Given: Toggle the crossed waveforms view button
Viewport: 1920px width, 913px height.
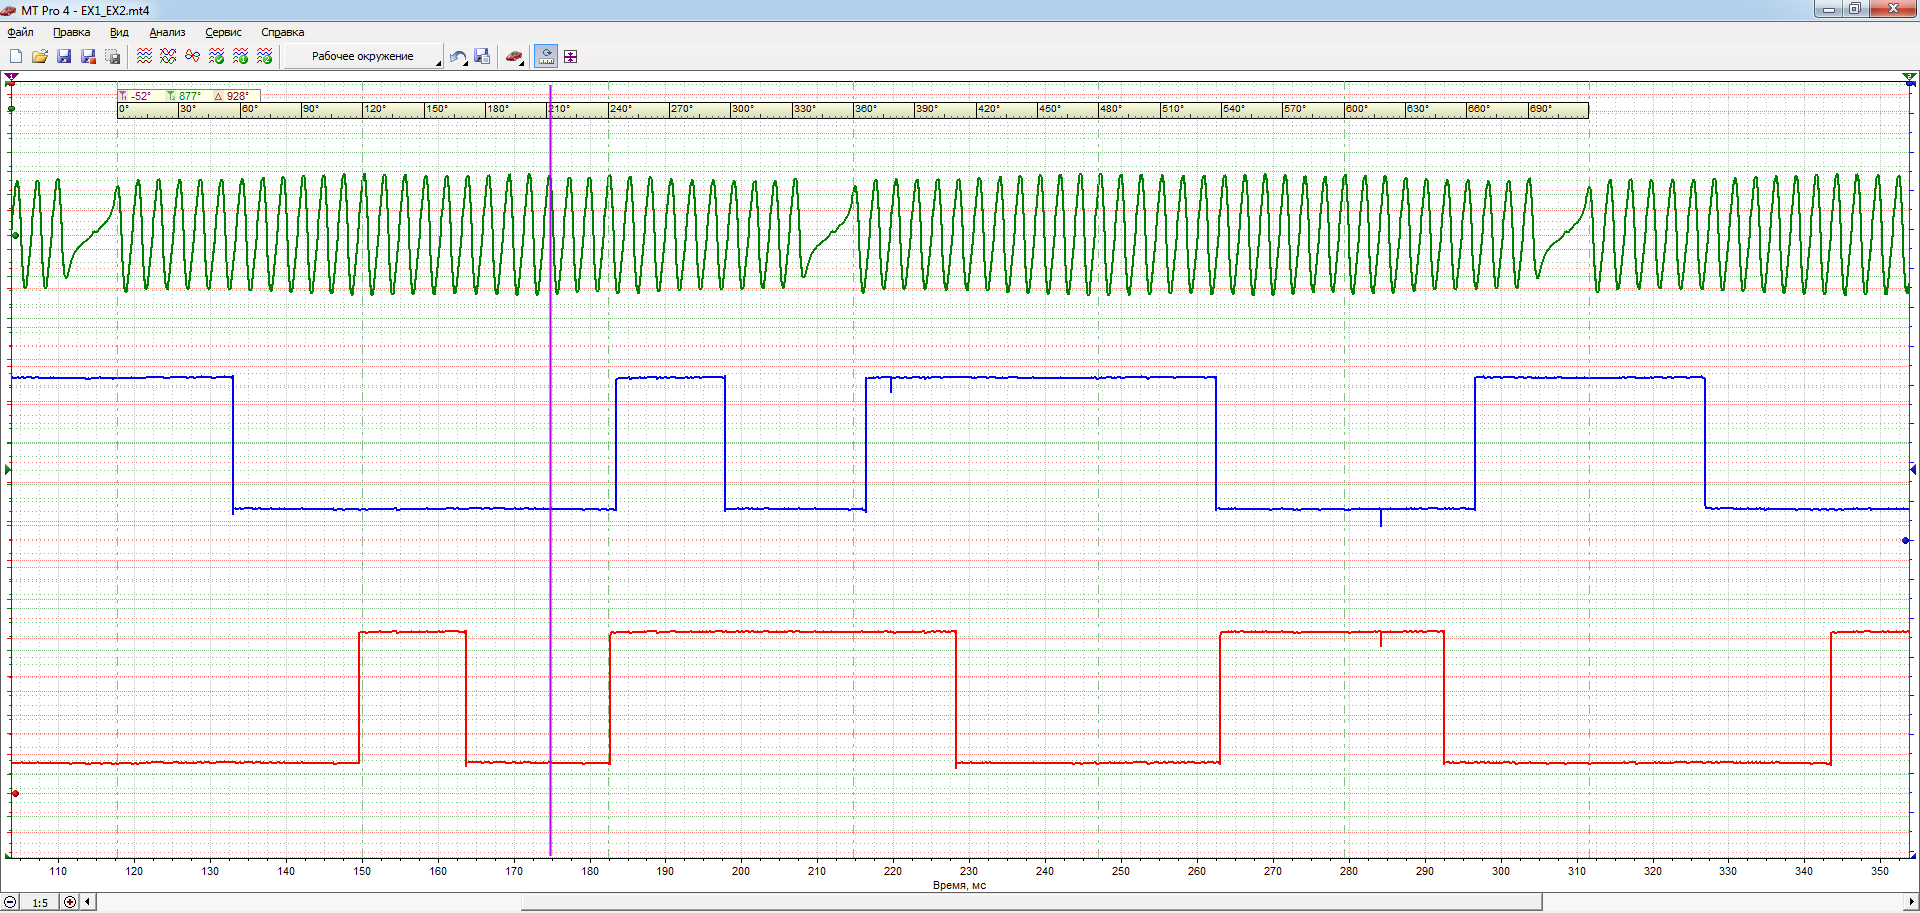Looking at the screenshot, I should (168, 57).
